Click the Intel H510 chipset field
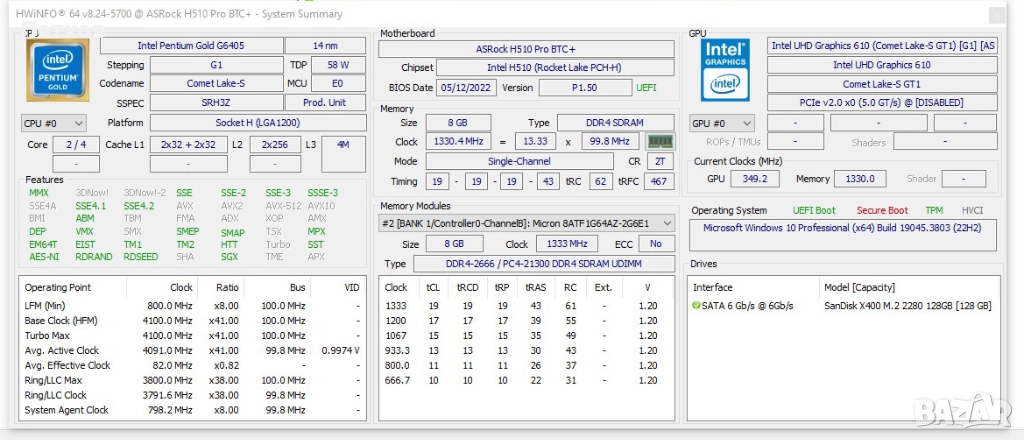The width and height of the screenshot is (1024, 440). (555, 68)
